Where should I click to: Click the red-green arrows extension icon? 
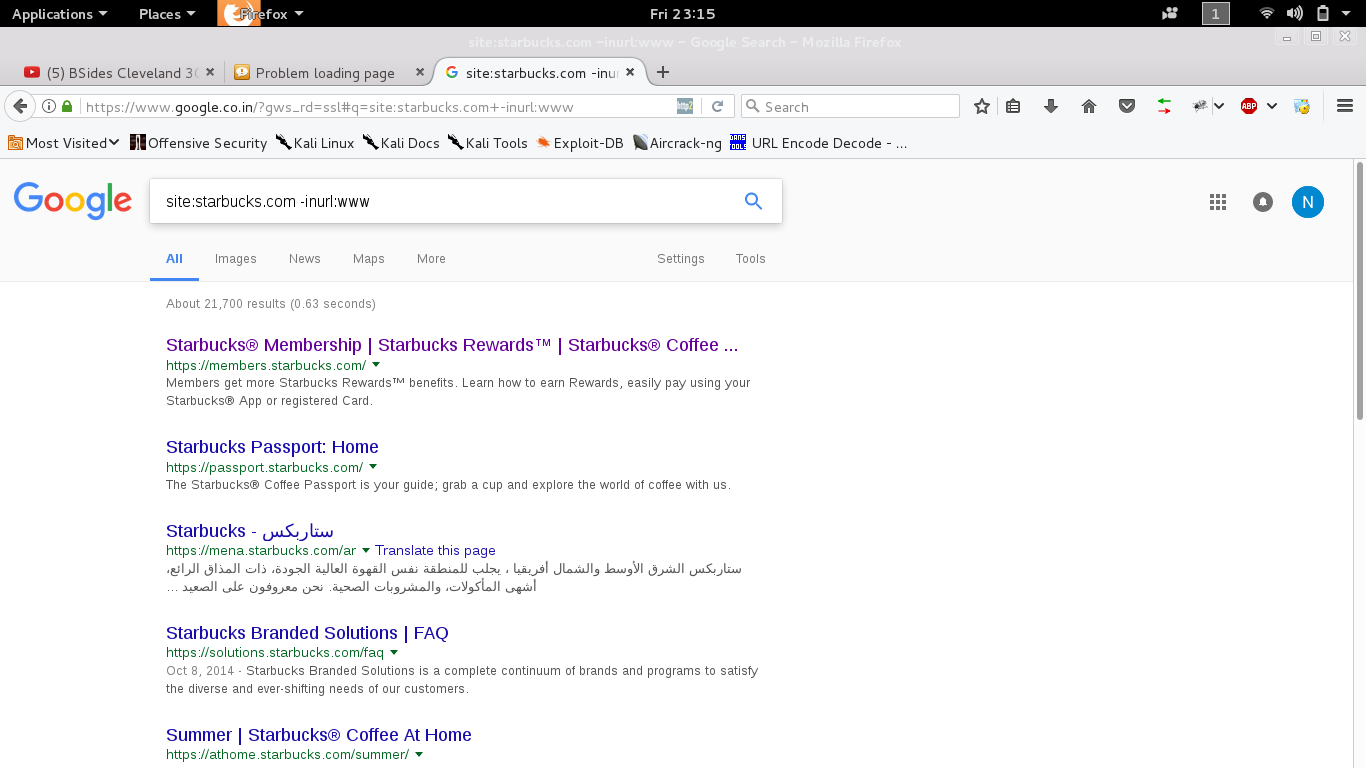(x=1165, y=106)
